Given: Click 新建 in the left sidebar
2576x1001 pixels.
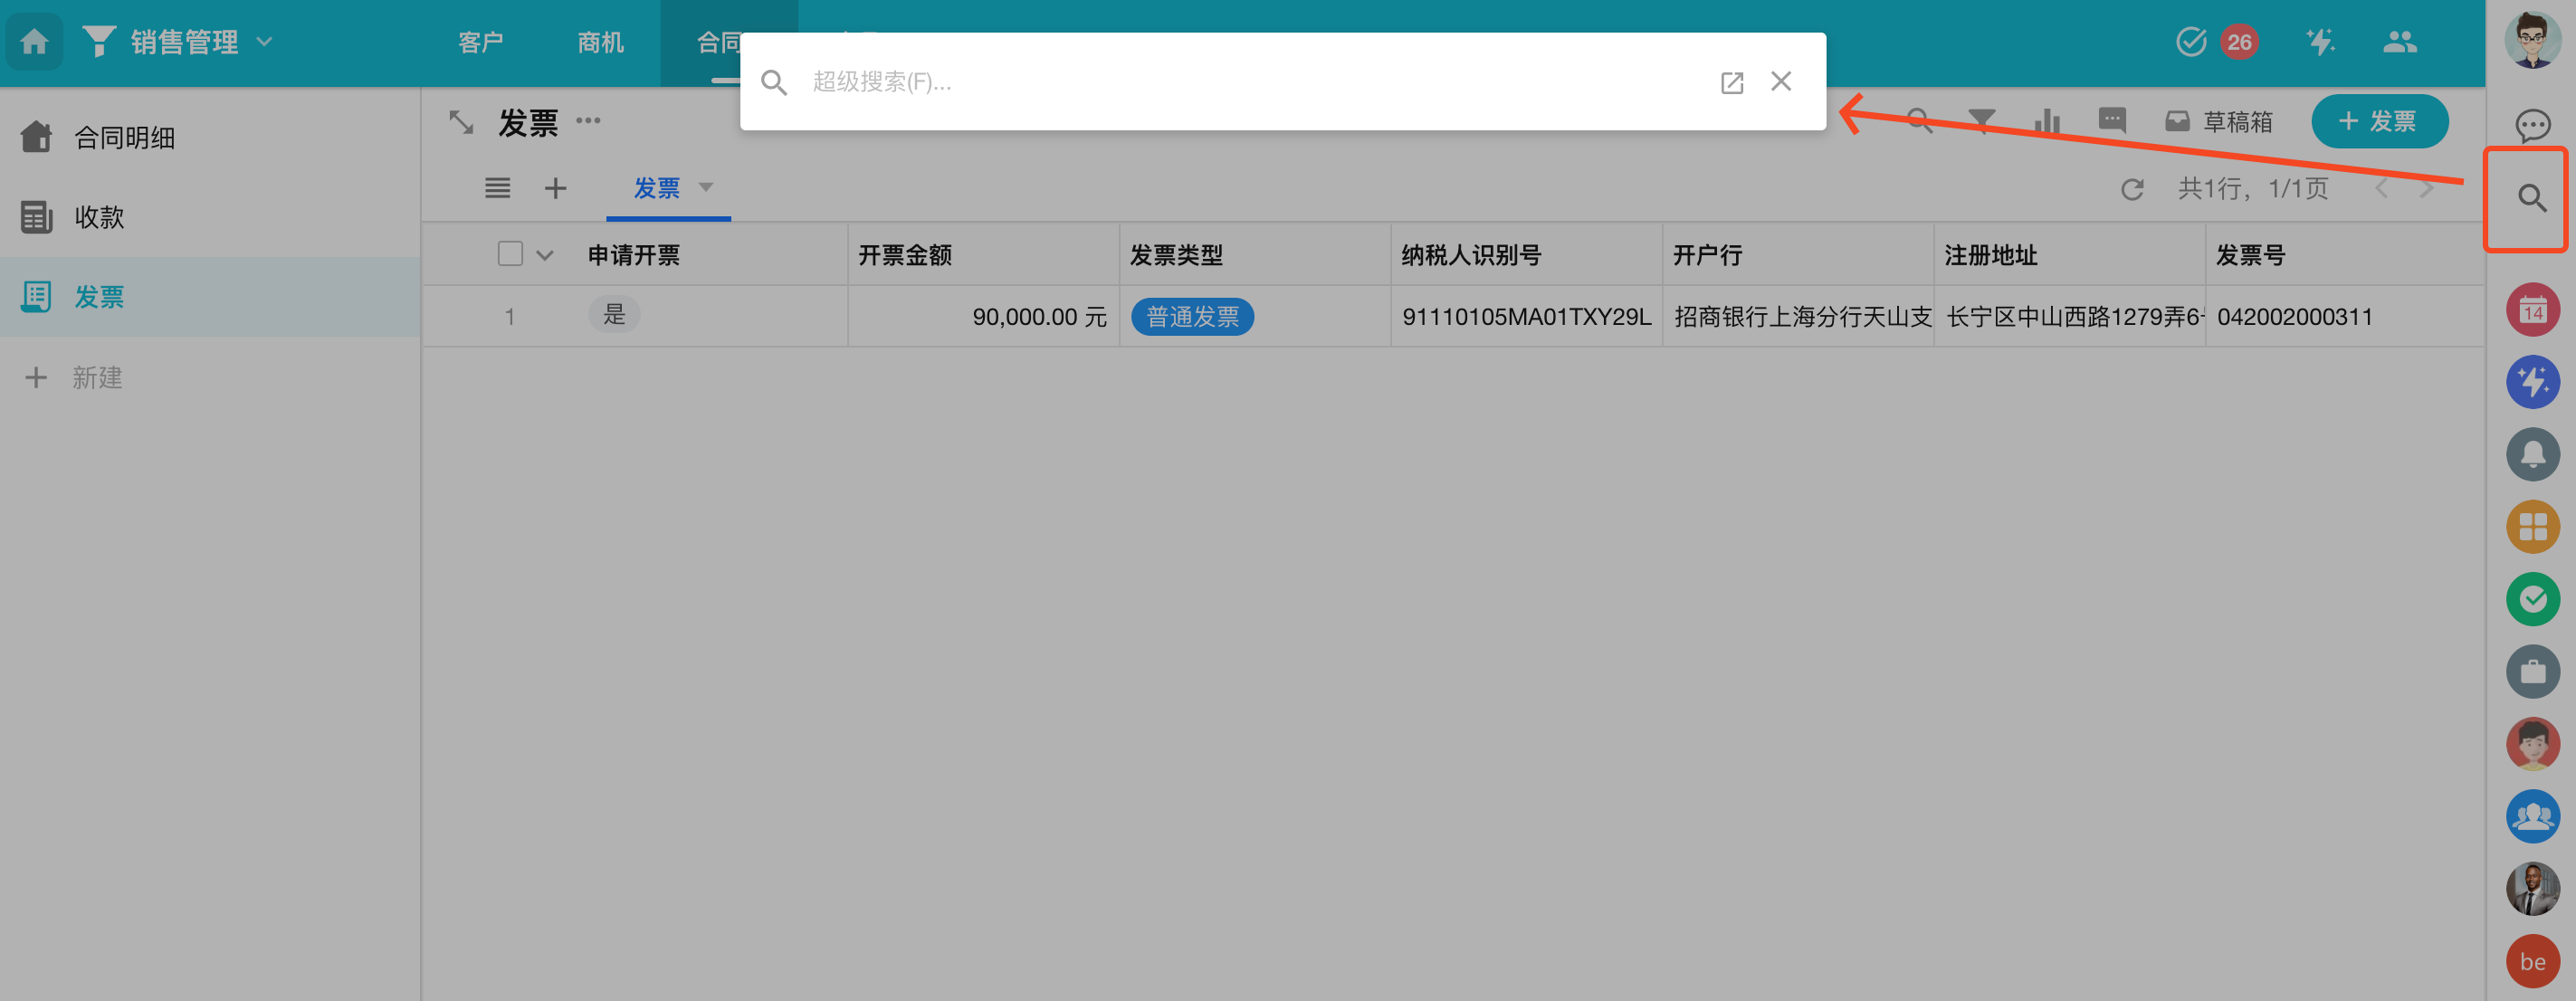Looking at the screenshot, I should click(96, 377).
